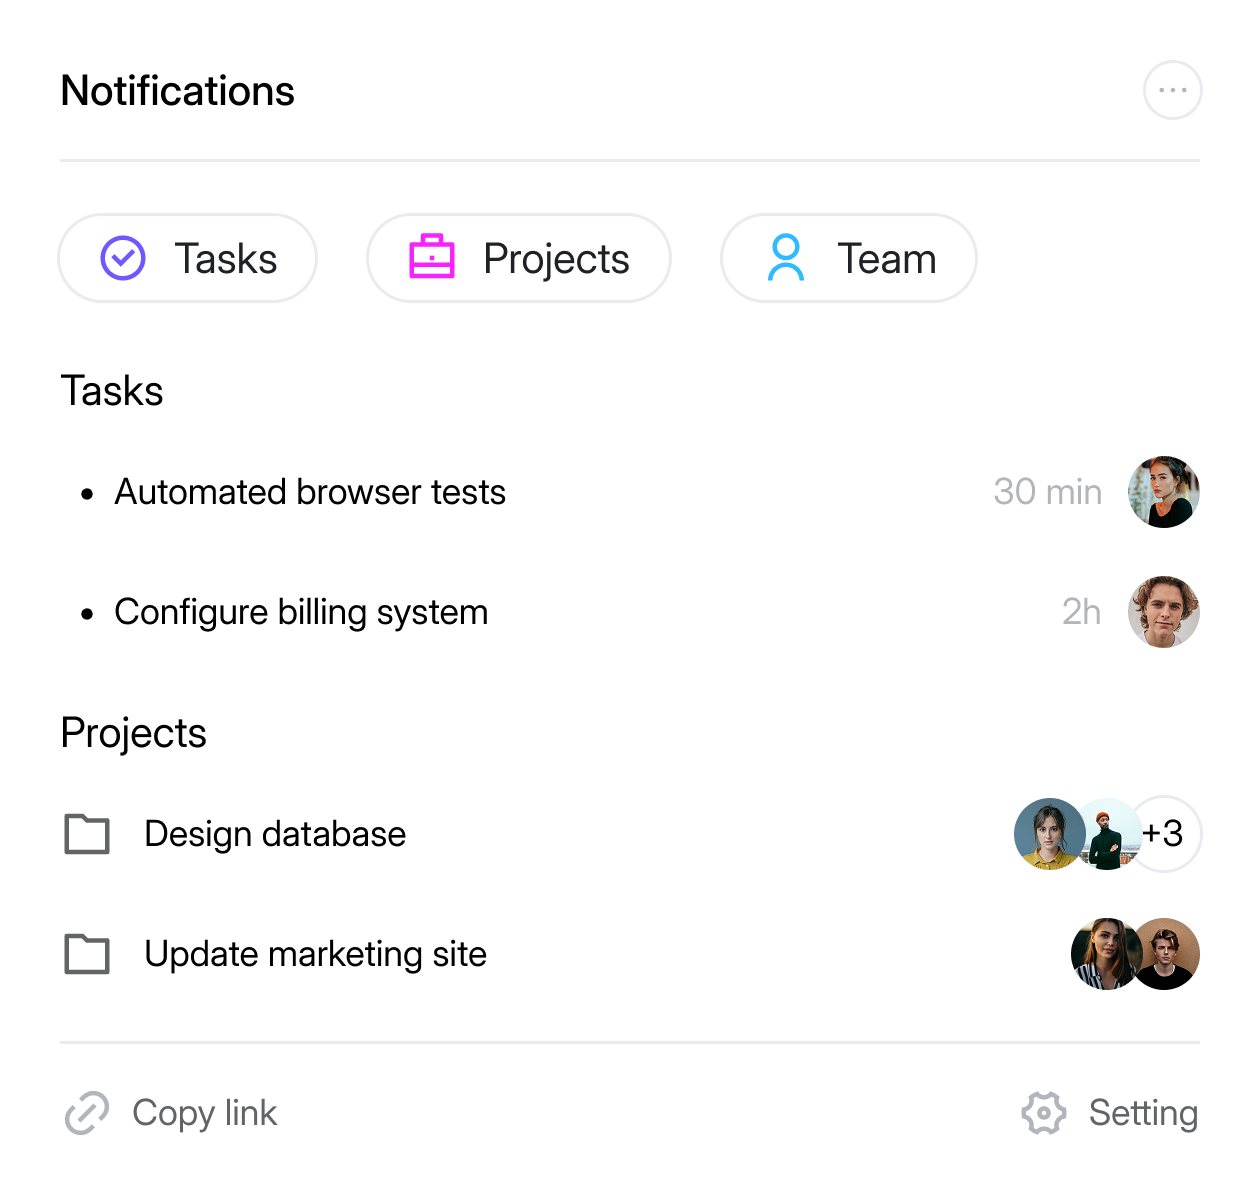The width and height of the screenshot is (1260, 1200).
Task: Click the folder icon beside Update marketing site
Action: click(x=87, y=954)
